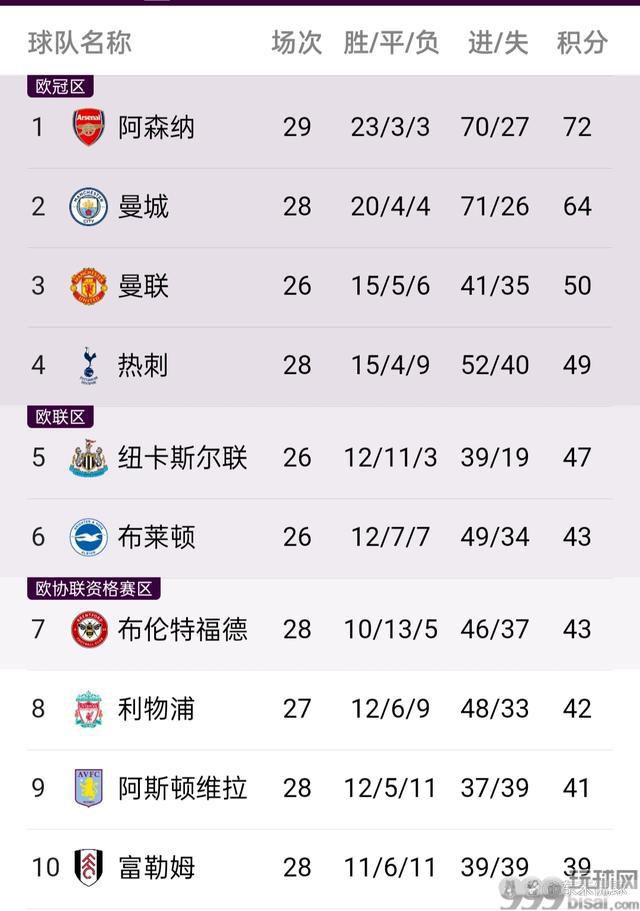Select the 欧协联资格赛区 zone label

point(94,589)
